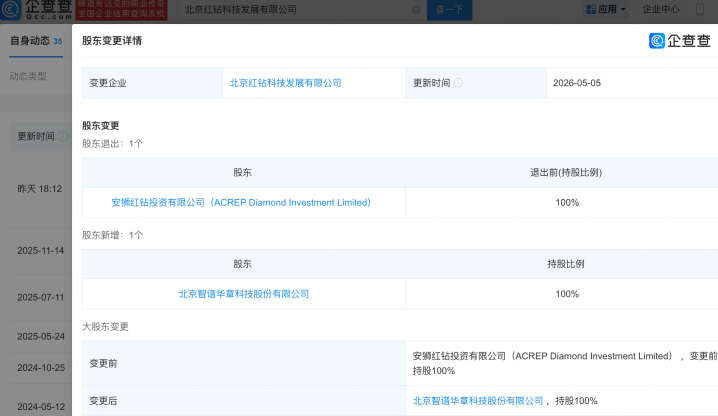Click the 变更企业 label cell
Screen dimensions: 718x416
point(152,83)
